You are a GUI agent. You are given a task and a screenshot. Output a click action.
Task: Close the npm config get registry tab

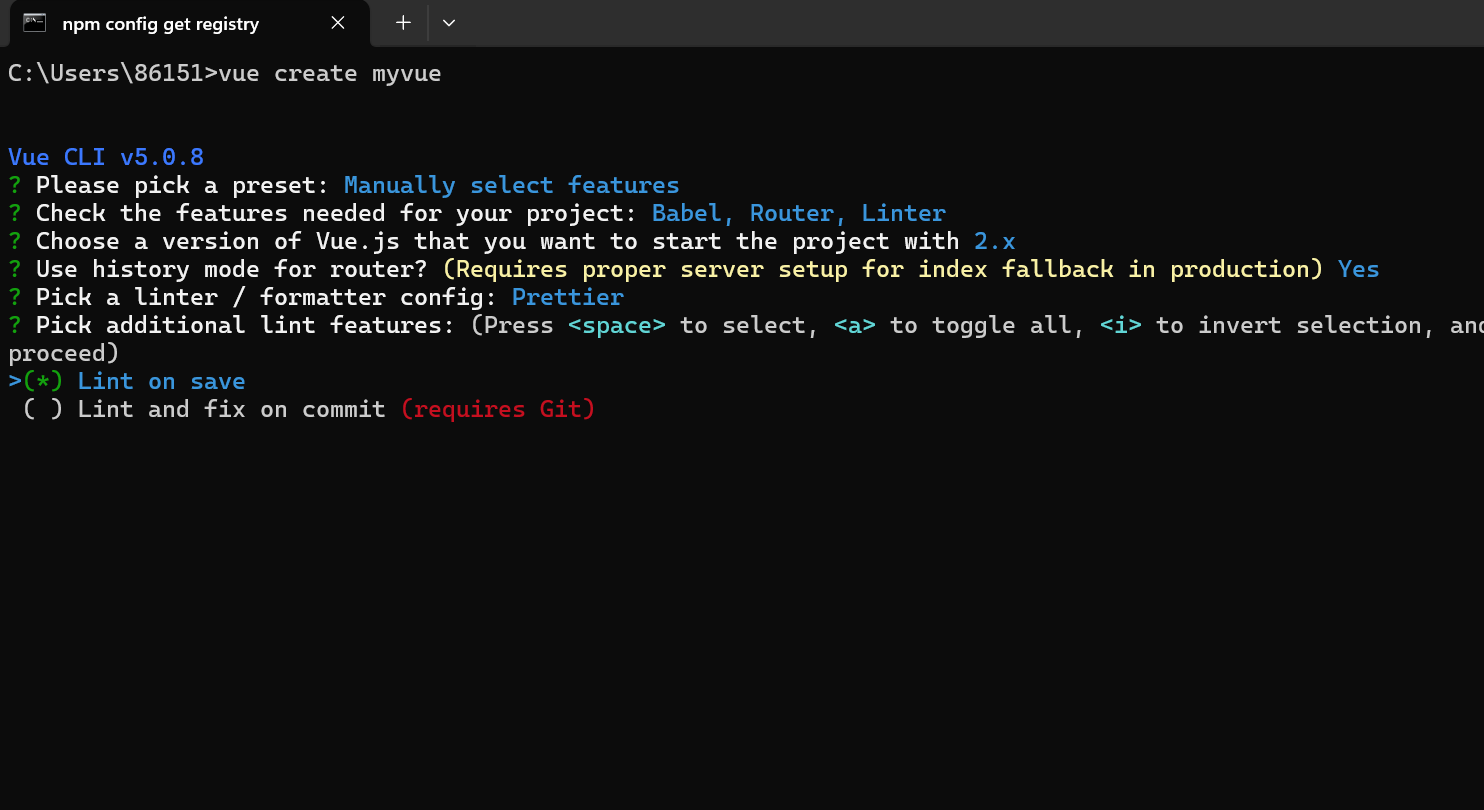(338, 23)
